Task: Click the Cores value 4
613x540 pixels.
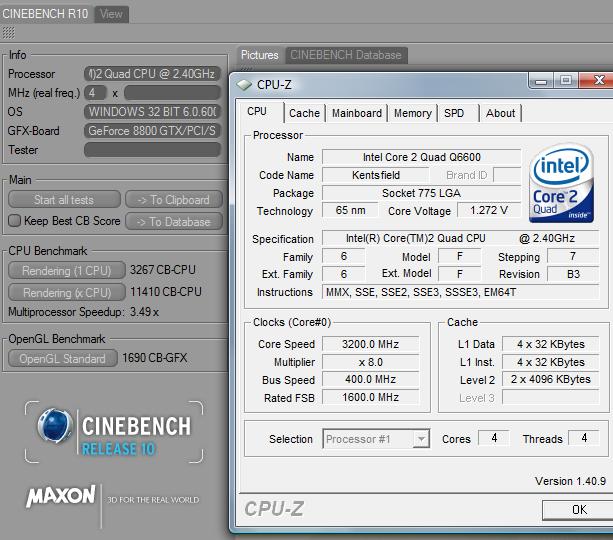Action: (x=494, y=438)
